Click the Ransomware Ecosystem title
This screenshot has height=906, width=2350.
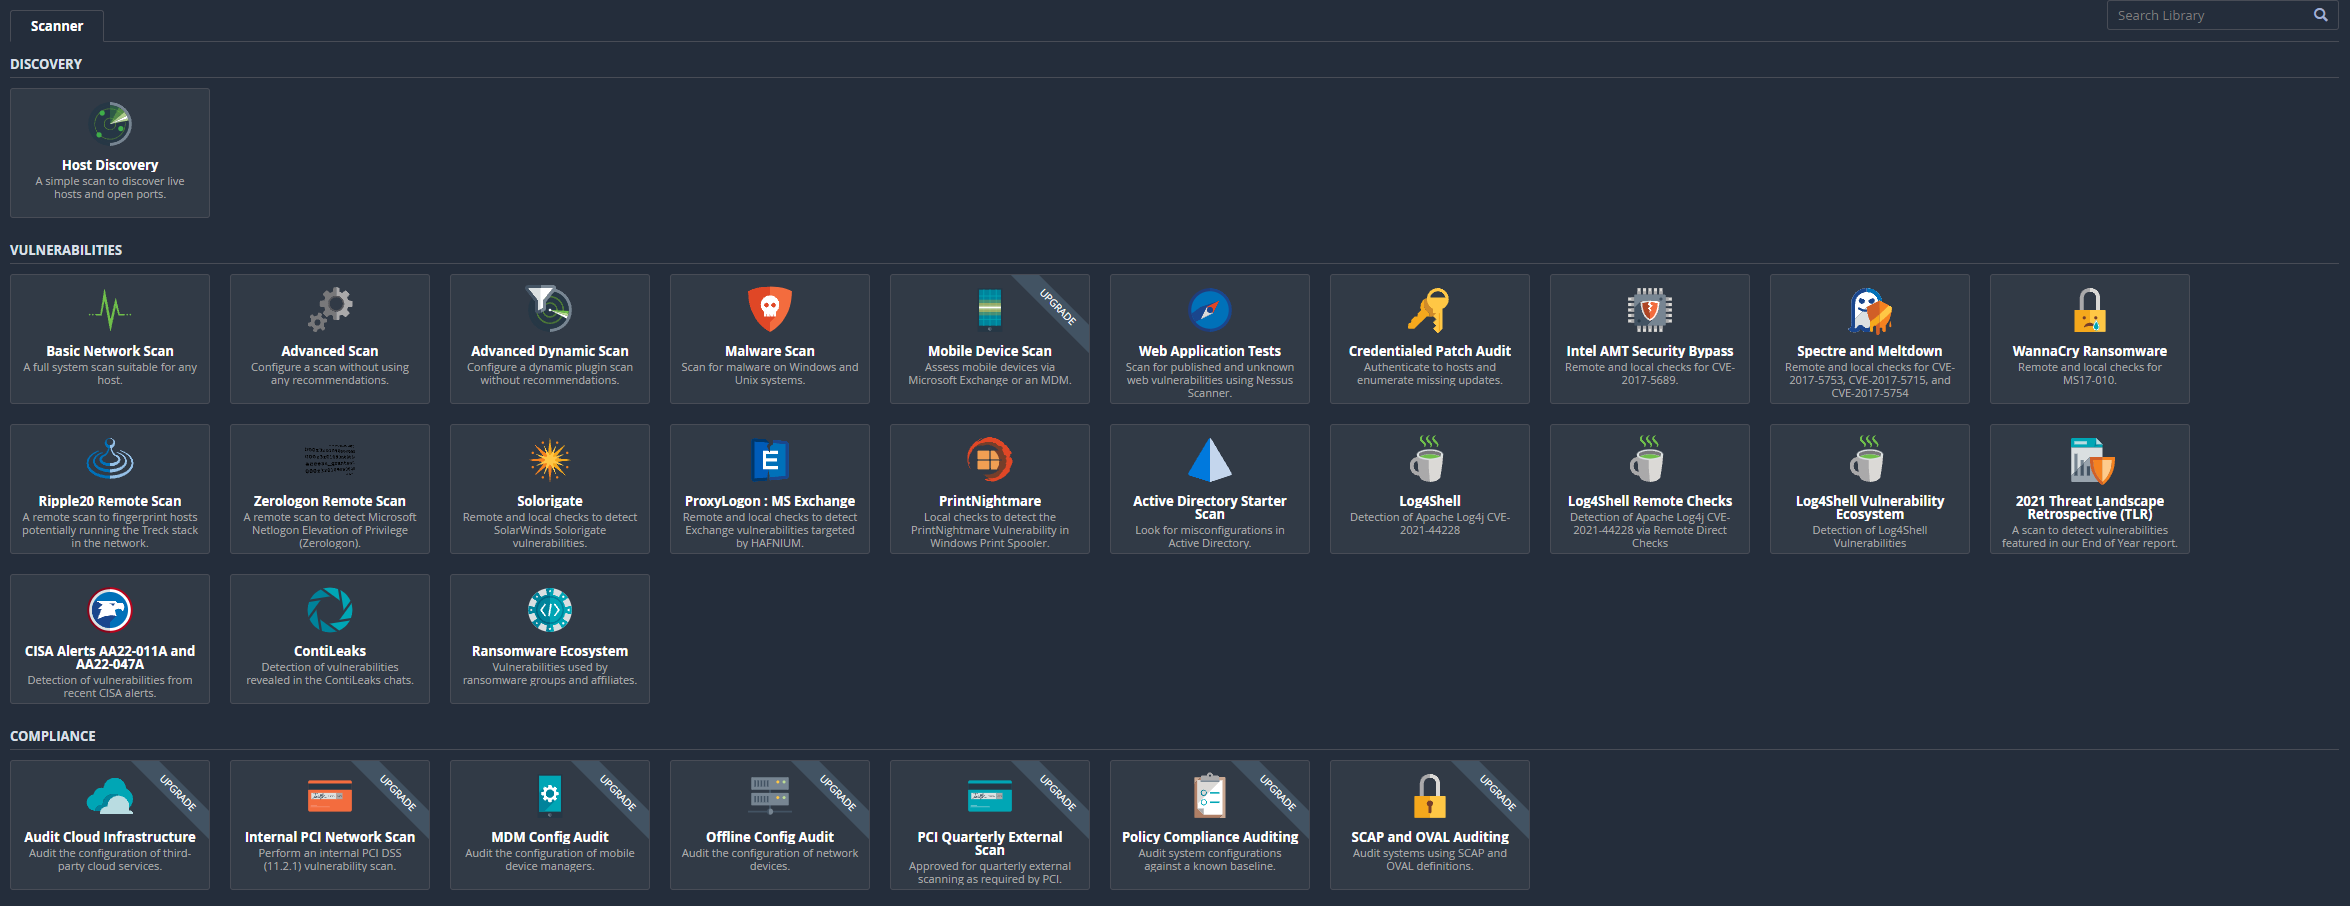coord(550,651)
